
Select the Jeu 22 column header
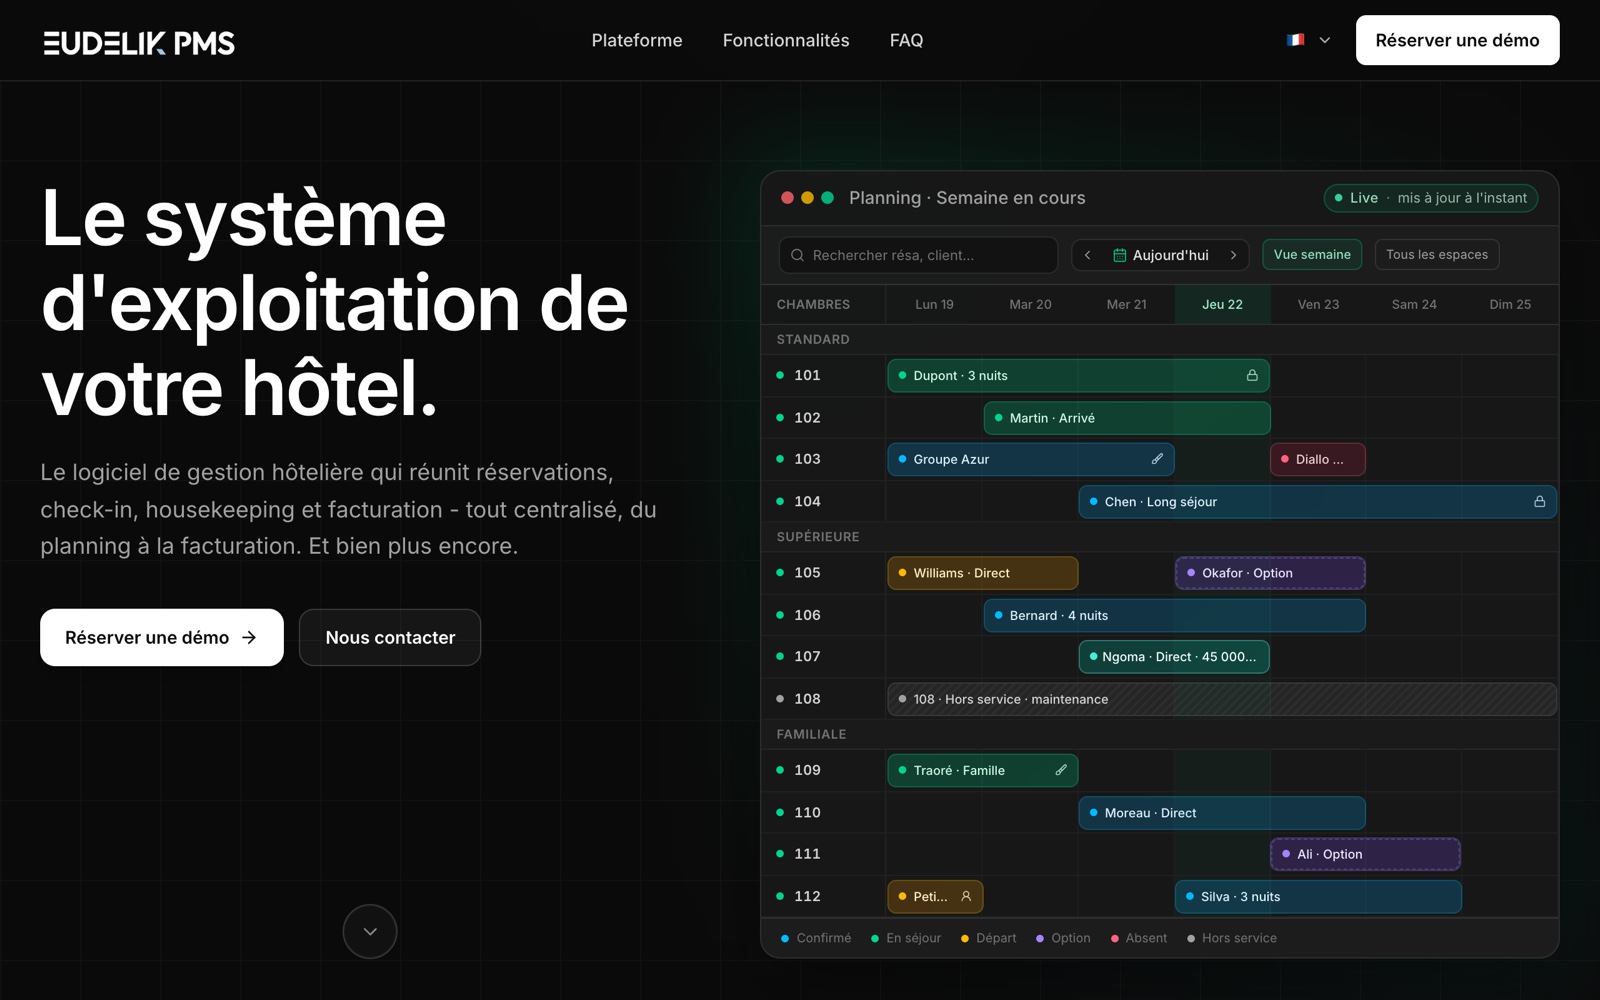pos(1222,304)
